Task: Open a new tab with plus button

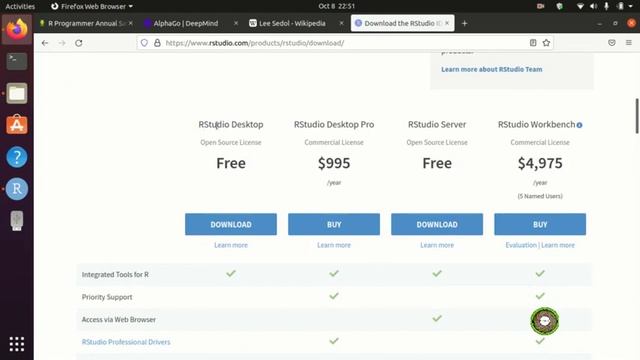Action: (x=464, y=24)
